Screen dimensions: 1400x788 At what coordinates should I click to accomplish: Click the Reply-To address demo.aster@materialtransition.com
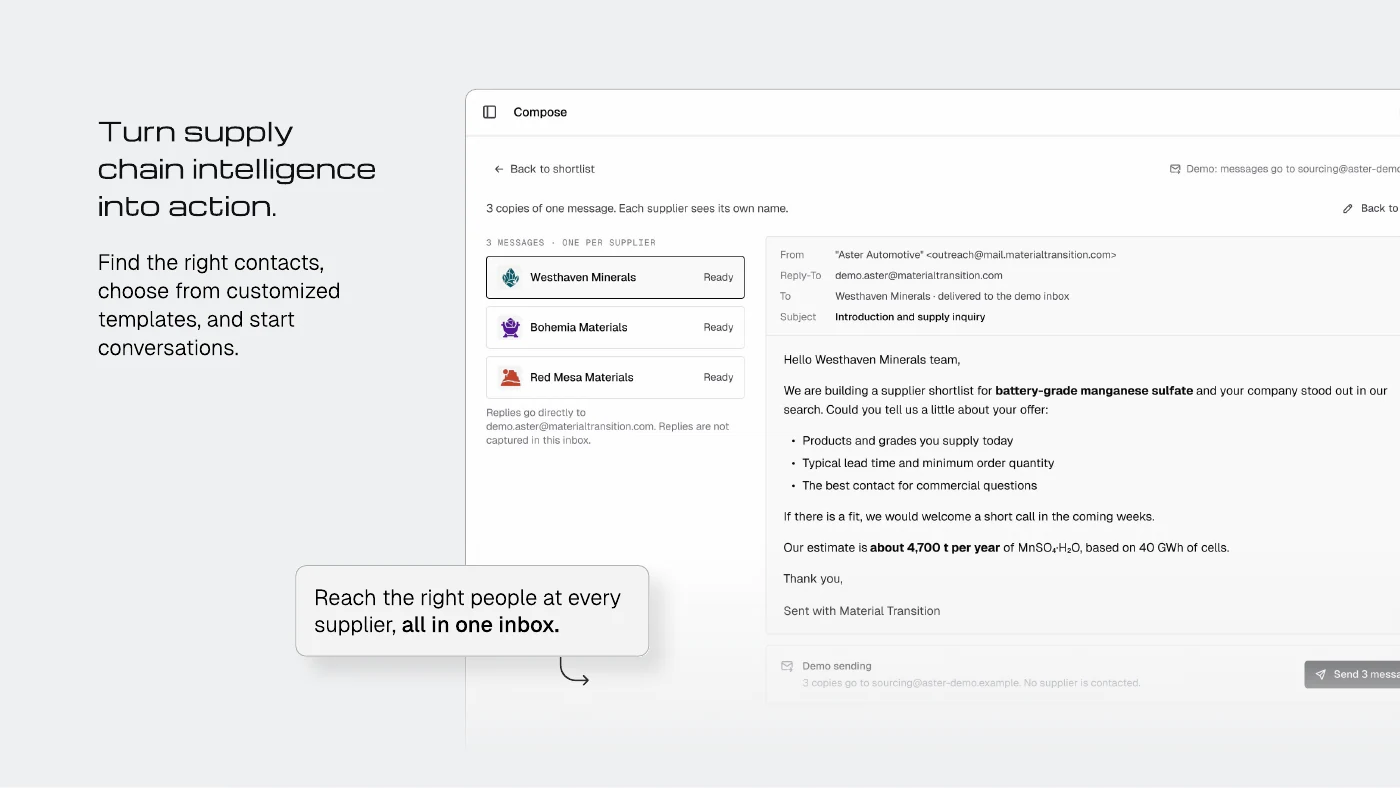pos(919,276)
